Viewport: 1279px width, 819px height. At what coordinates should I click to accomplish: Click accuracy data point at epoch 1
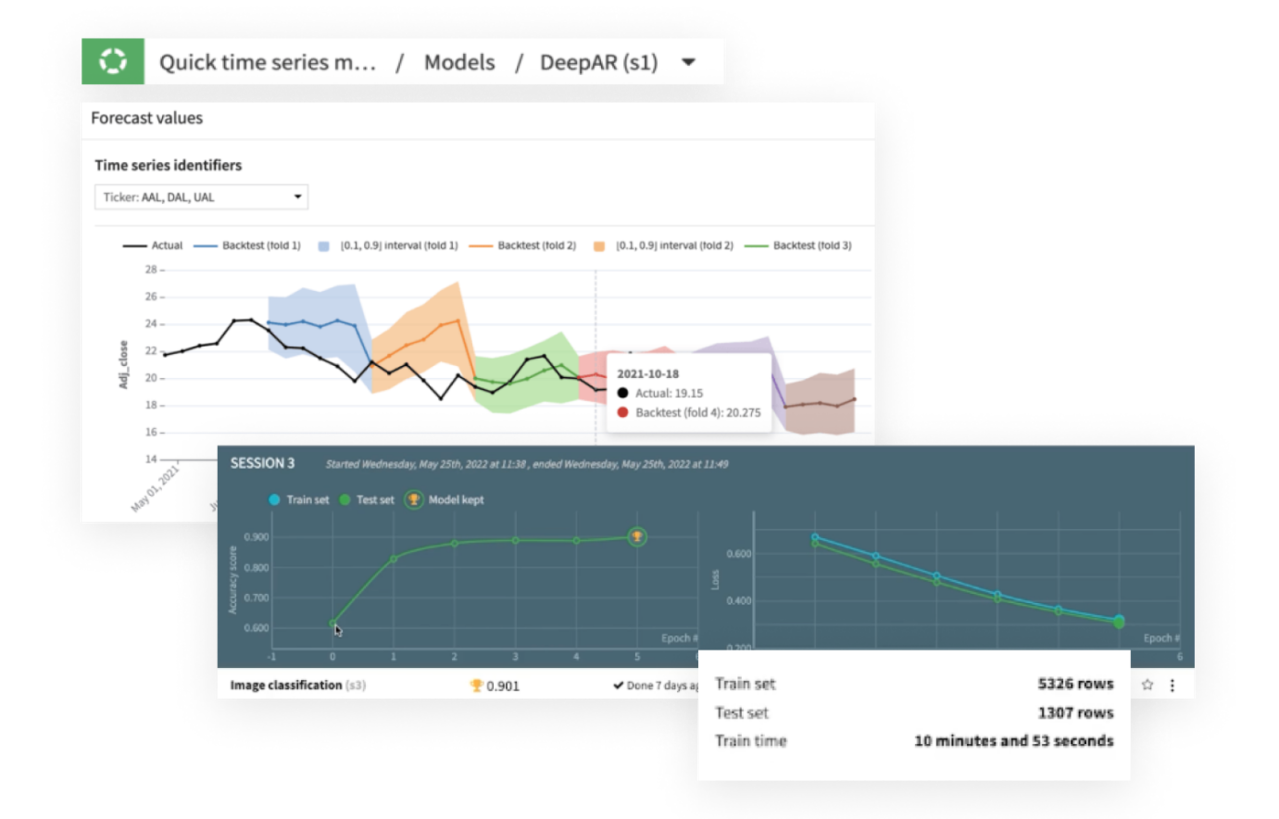pos(393,559)
